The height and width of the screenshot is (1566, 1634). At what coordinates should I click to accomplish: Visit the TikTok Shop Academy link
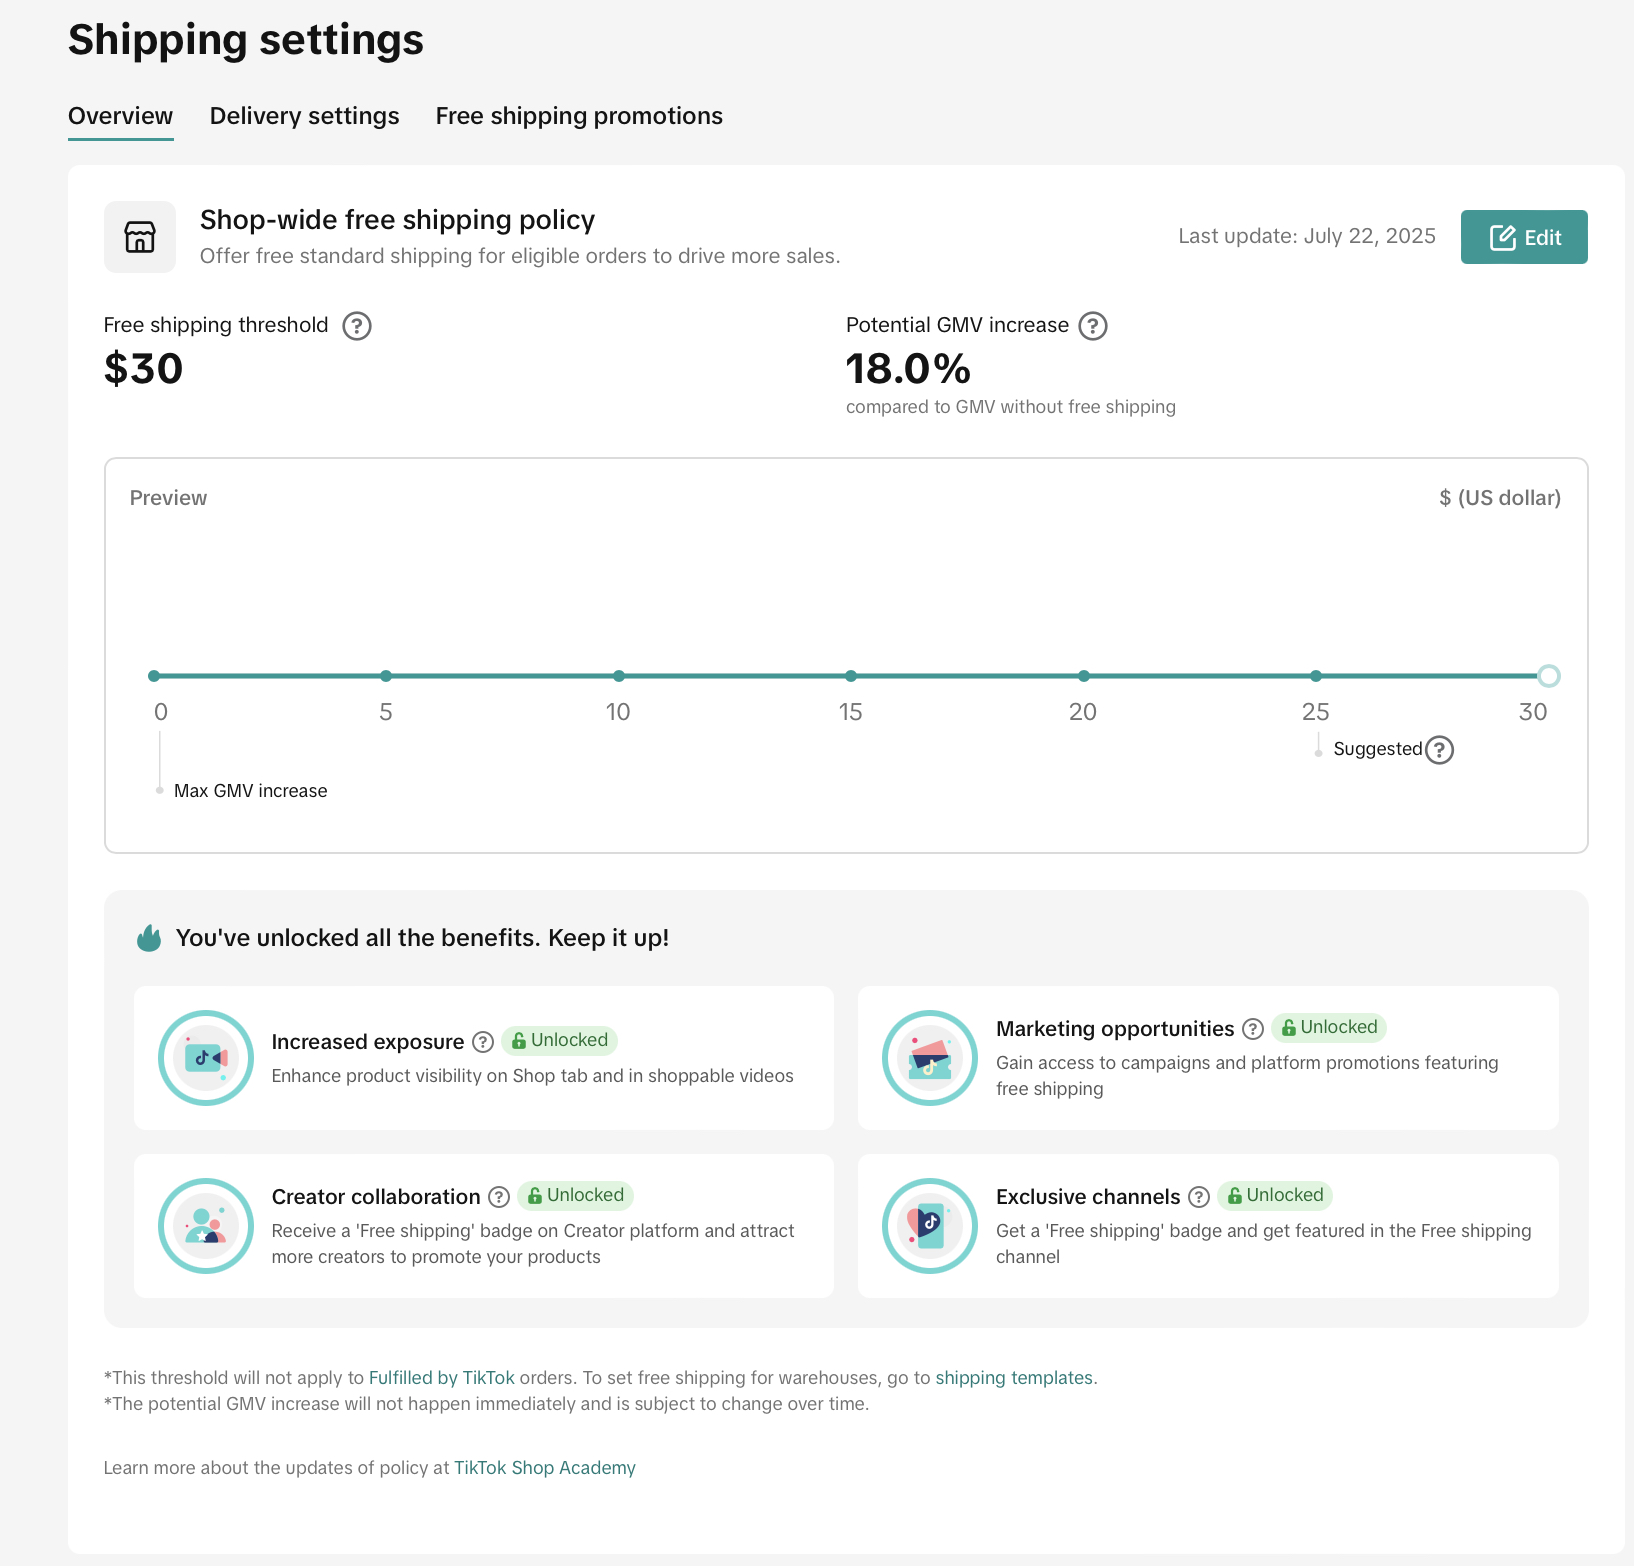point(544,1468)
